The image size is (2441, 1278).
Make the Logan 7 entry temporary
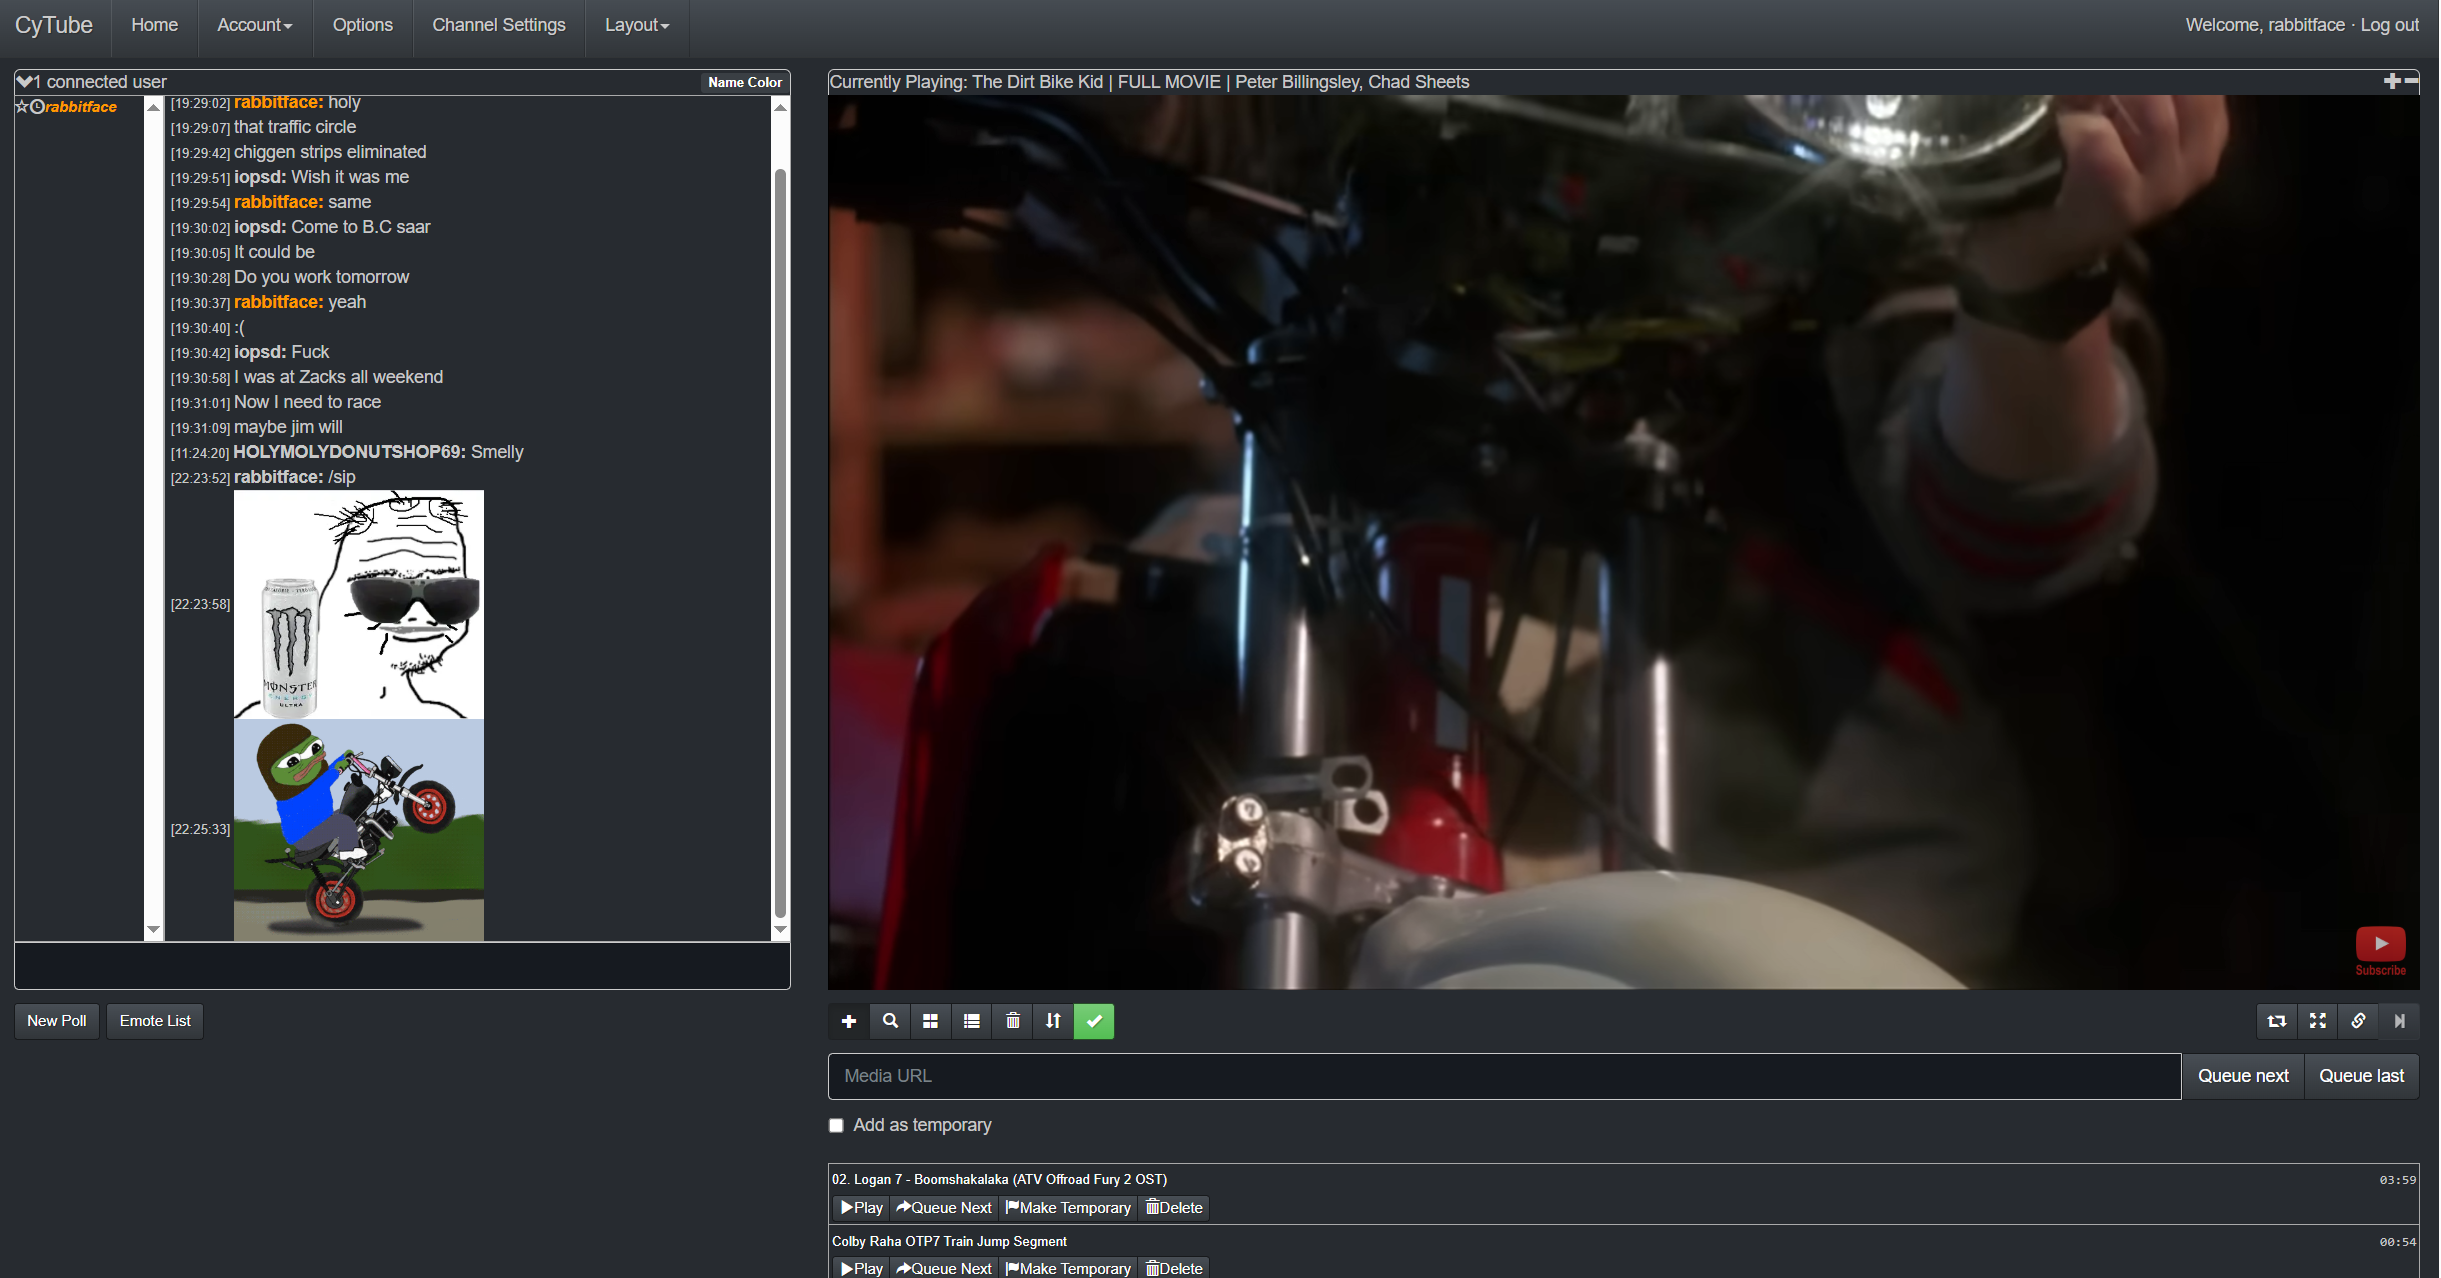pyautogui.click(x=1068, y=1208)
